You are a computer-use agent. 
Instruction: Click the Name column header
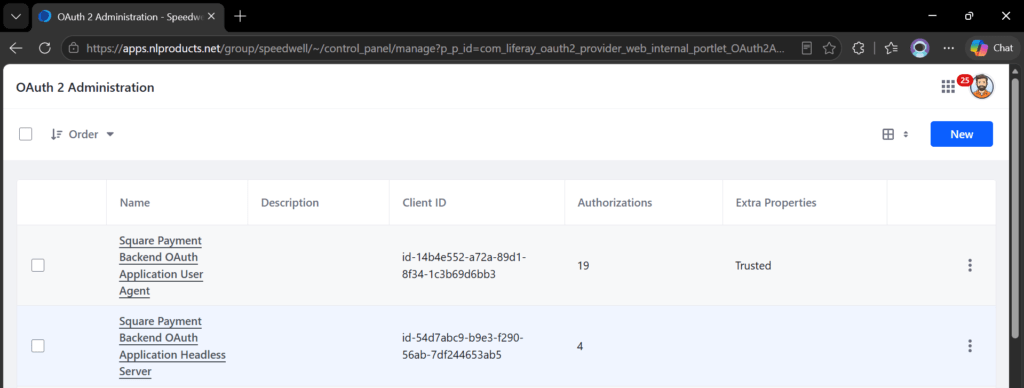(135, 202)
